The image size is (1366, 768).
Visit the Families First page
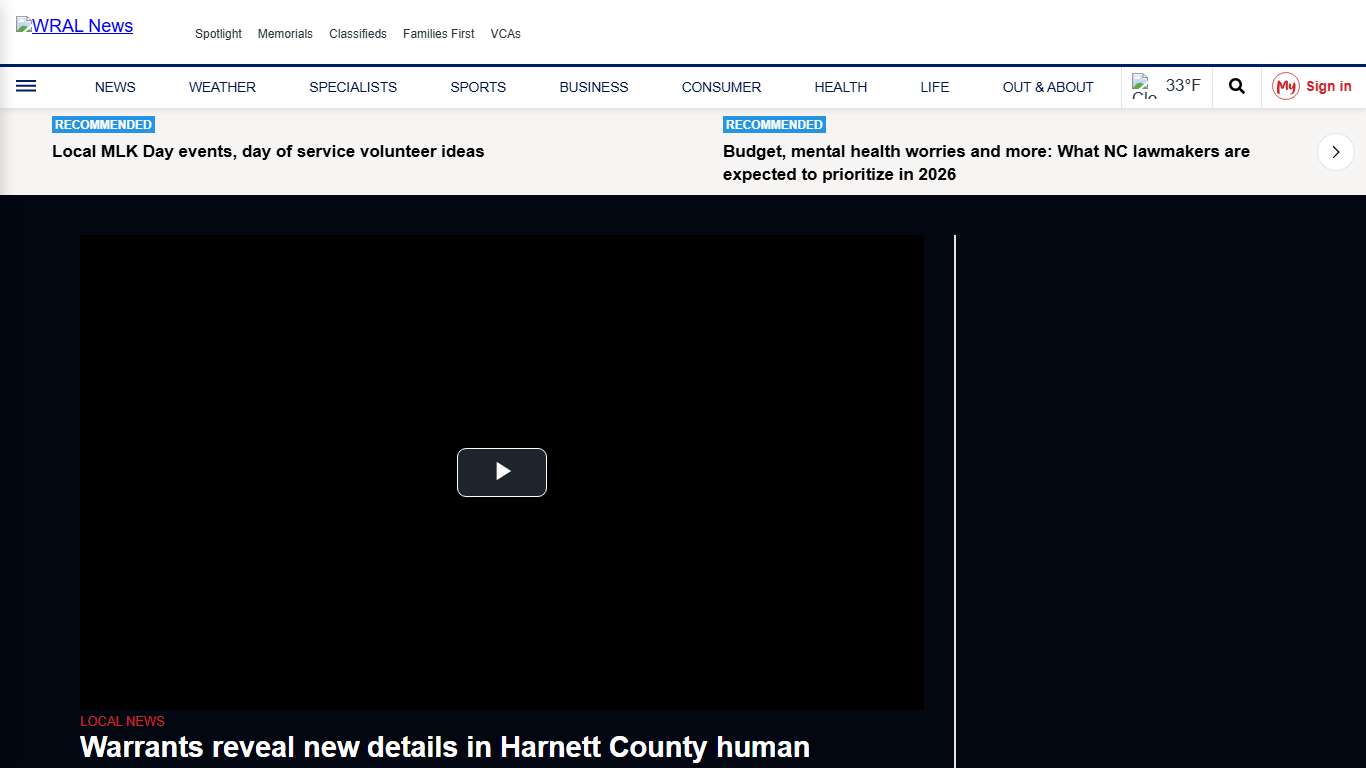(x=438, y=33)
